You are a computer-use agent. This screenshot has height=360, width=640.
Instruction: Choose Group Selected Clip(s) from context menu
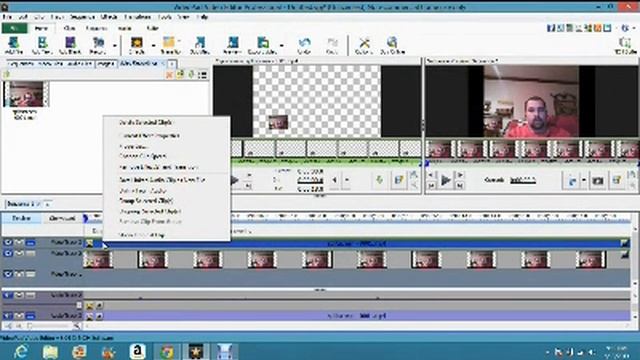point(146,201)
